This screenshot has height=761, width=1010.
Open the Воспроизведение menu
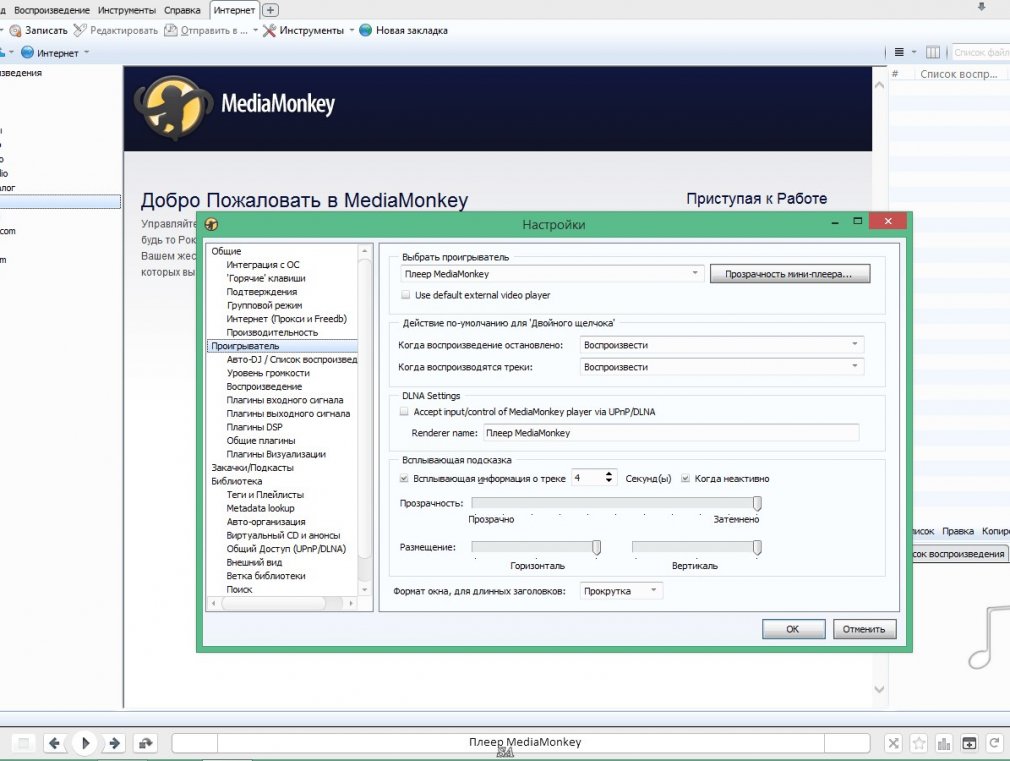pyautogui.click(x=52, y=10)
